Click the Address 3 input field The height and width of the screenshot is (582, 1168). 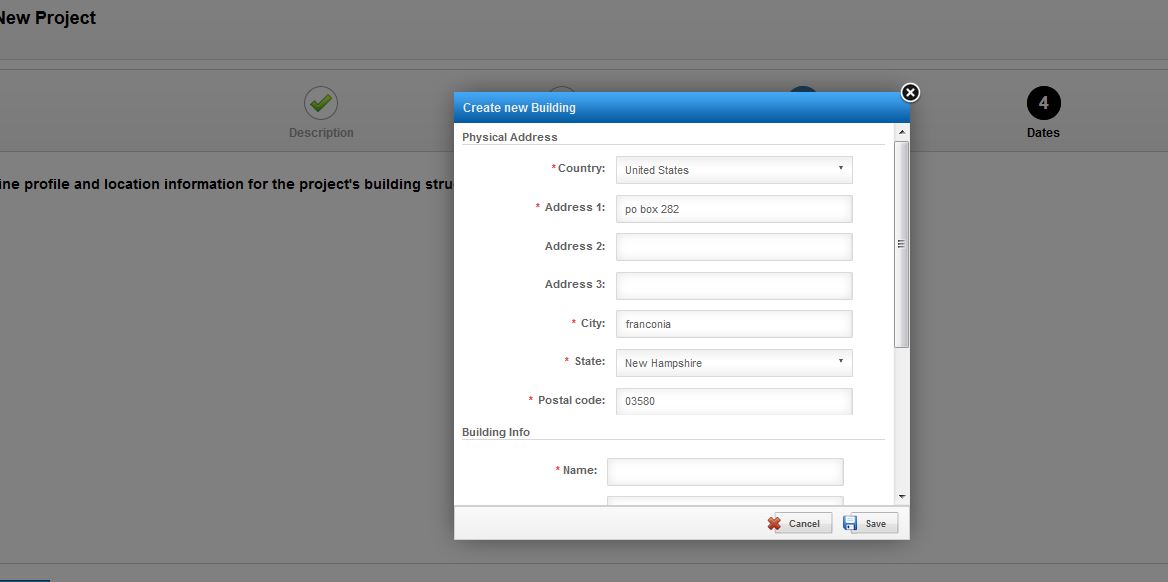tap(734, 285)
